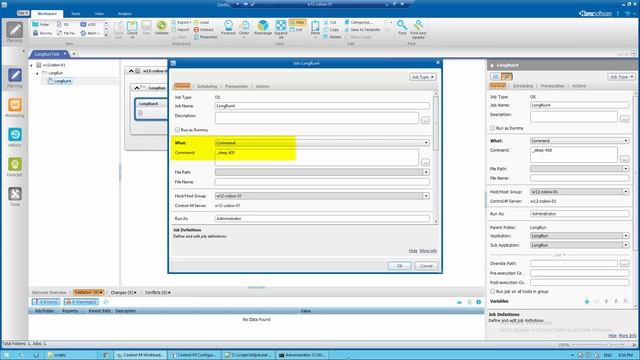Open the View ribbon tab
Image resolution: width=640 pixels, height=360 pixels.
coord(99,14)
